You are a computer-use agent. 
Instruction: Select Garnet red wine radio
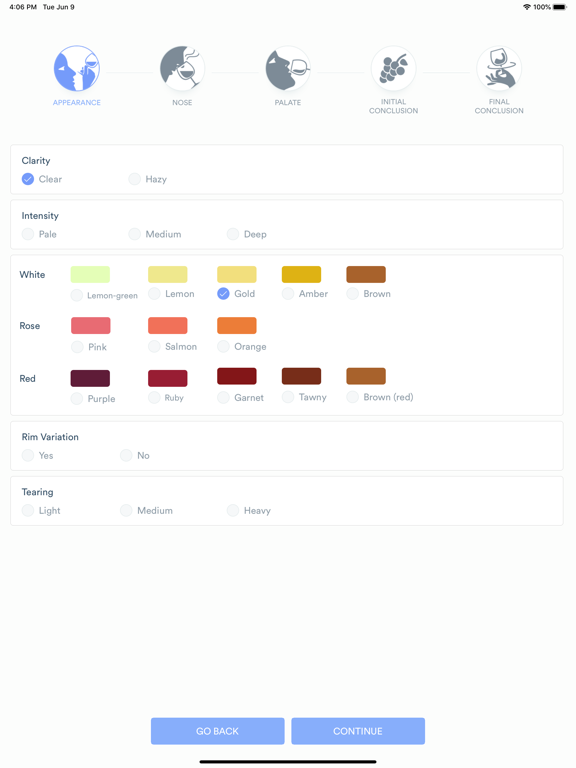(x=223, y=398)
